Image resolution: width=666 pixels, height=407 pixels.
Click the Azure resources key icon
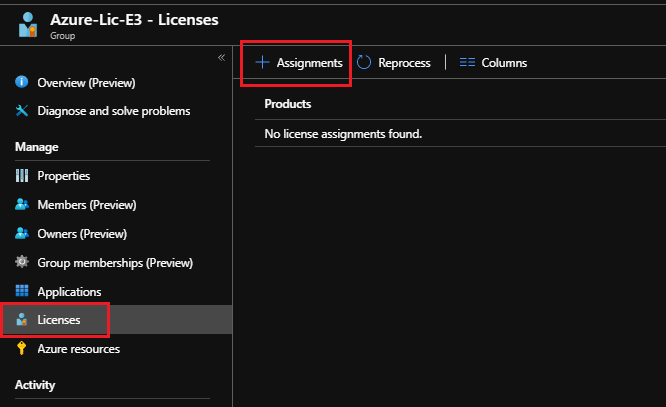click(21, 349)
